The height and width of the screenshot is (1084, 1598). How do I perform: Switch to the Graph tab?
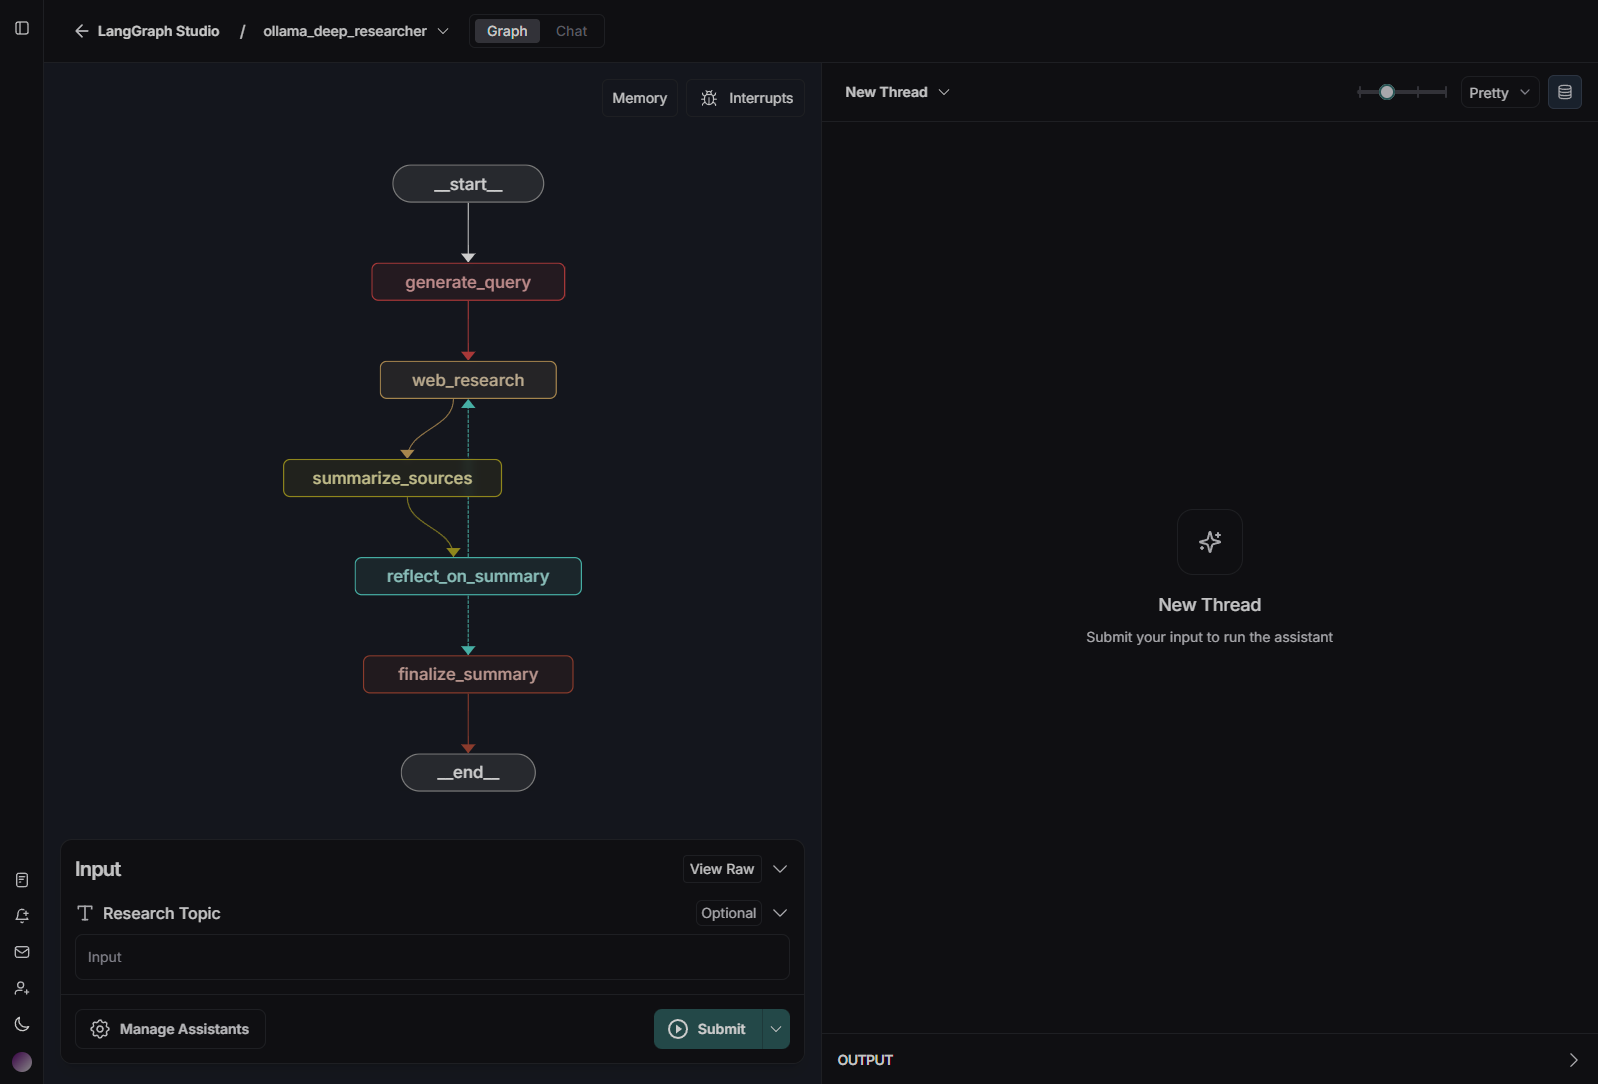tap(507, 31)
